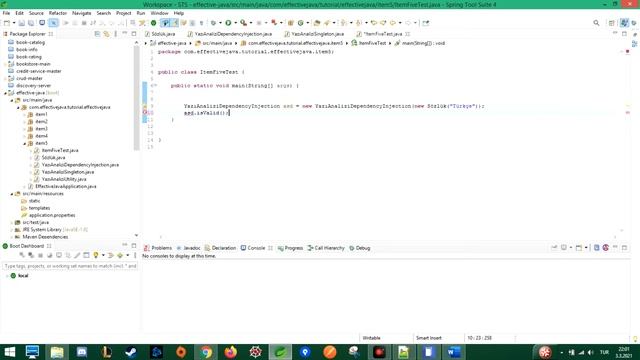The image size is (640, 360).
Task: Open Package Explorer view menu
Action: pos(116,34)
